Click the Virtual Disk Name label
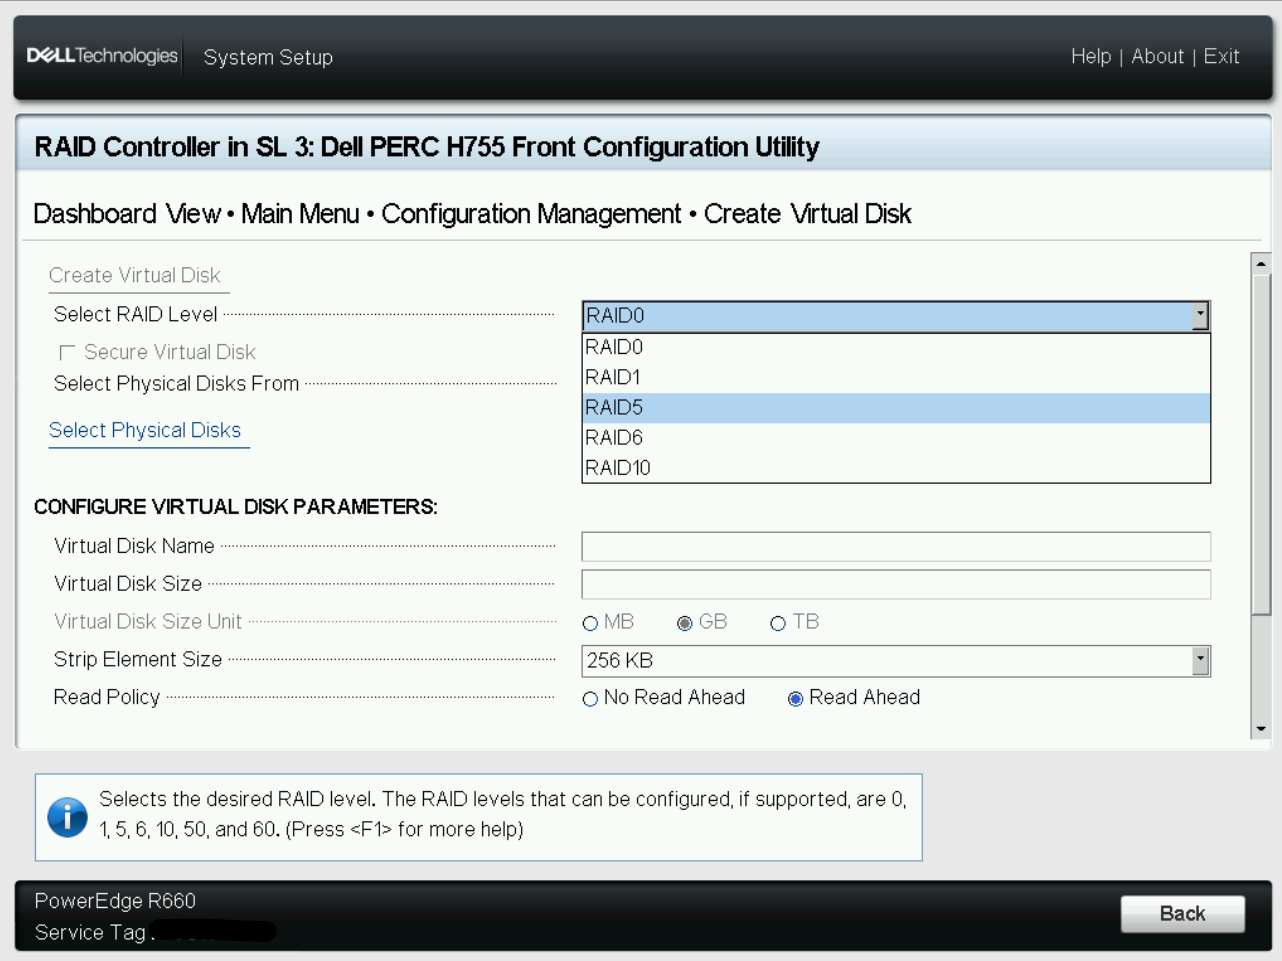1282x961 pixels. click(x=134, y=546)
